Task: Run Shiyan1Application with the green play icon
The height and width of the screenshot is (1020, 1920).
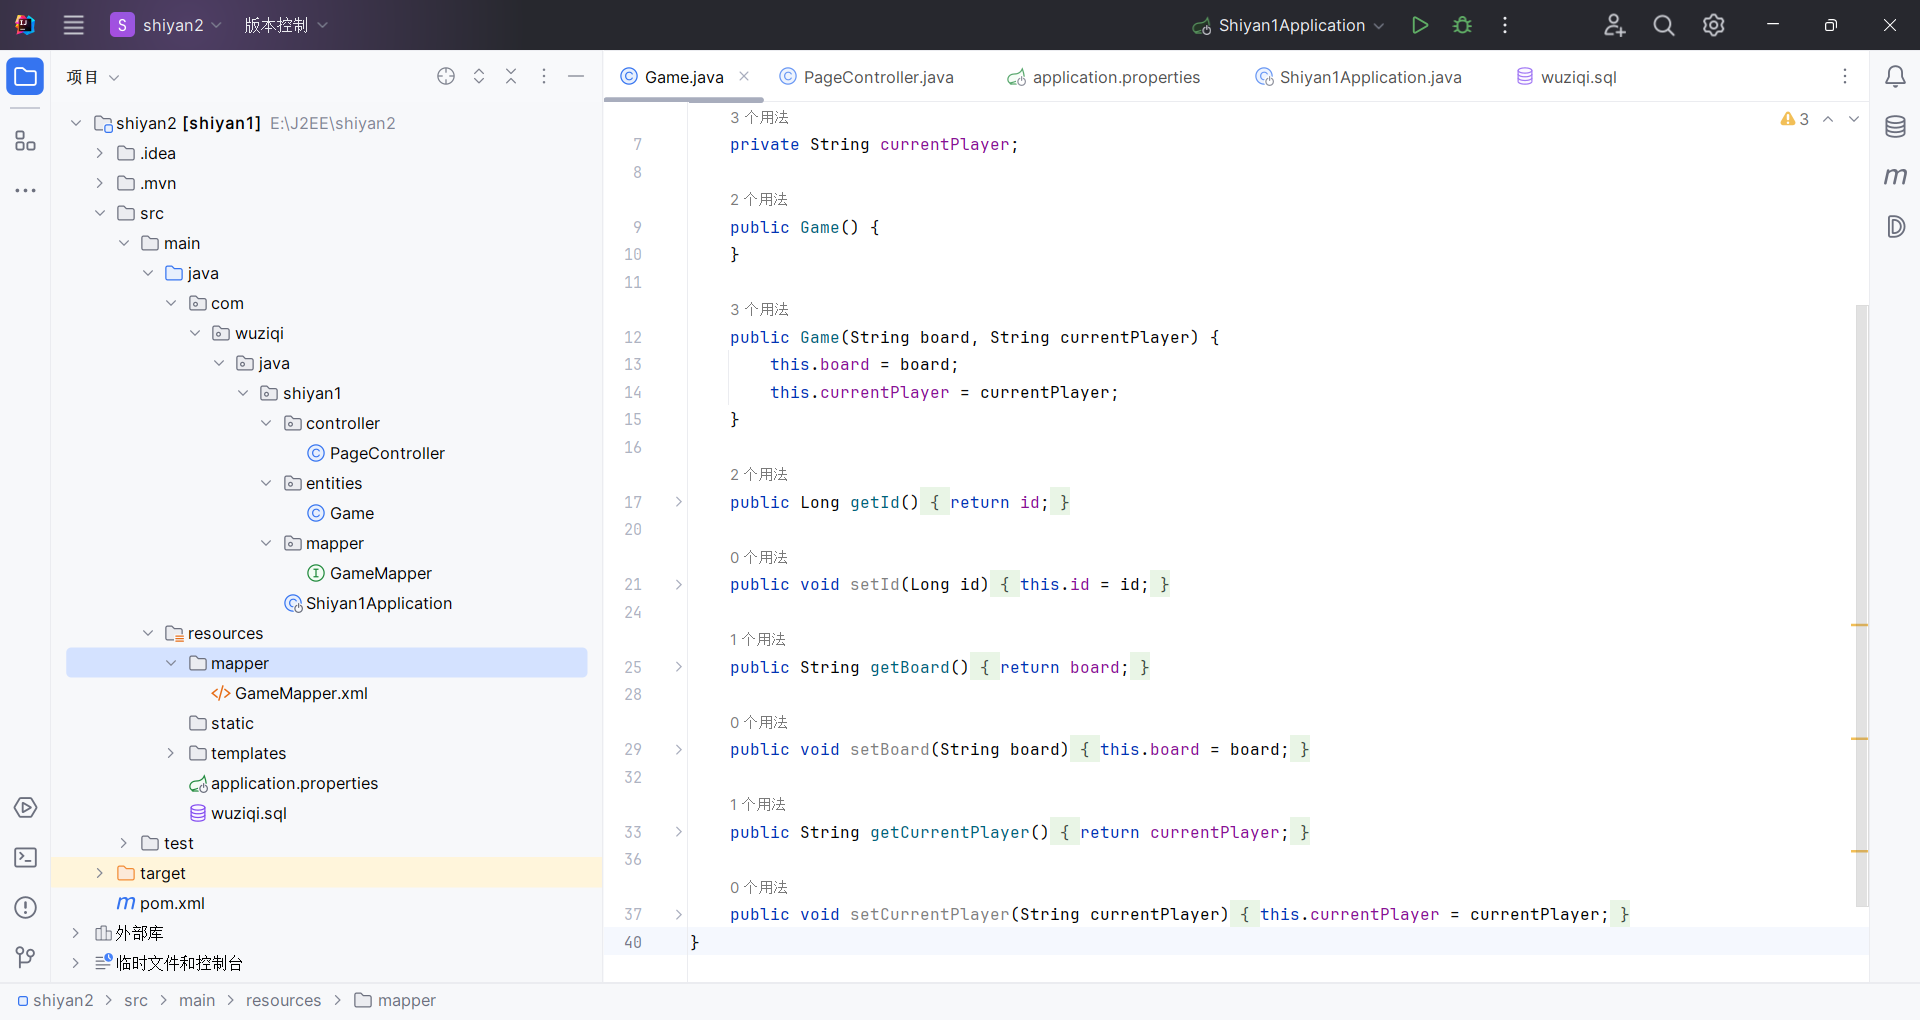Action: pyautogui.click(x=1419, y=25)
